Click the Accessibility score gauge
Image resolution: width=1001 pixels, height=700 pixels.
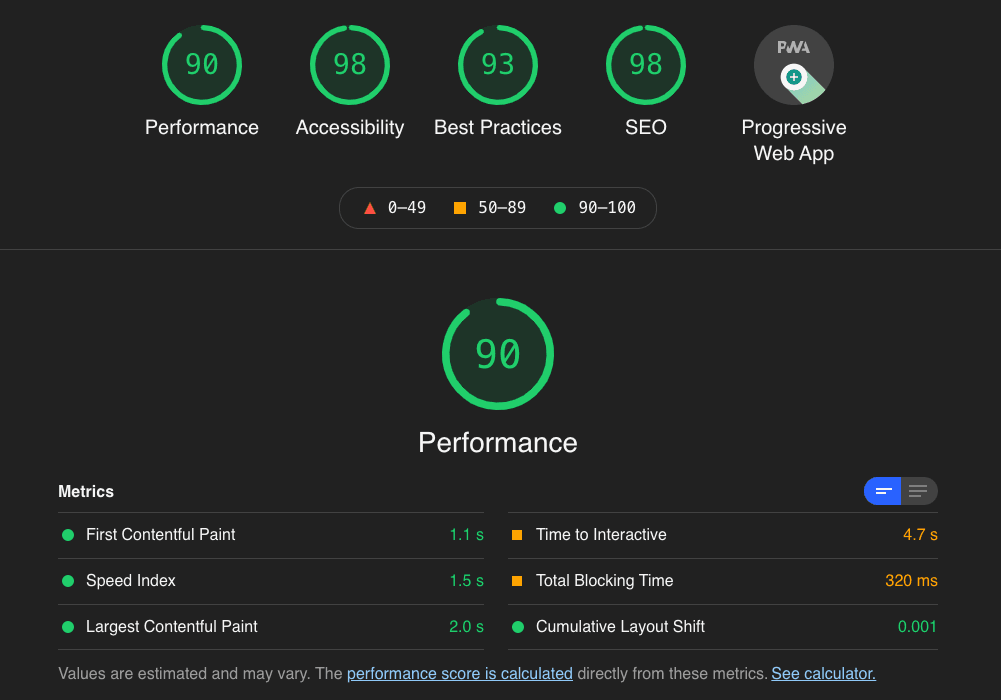click(349, 65)
